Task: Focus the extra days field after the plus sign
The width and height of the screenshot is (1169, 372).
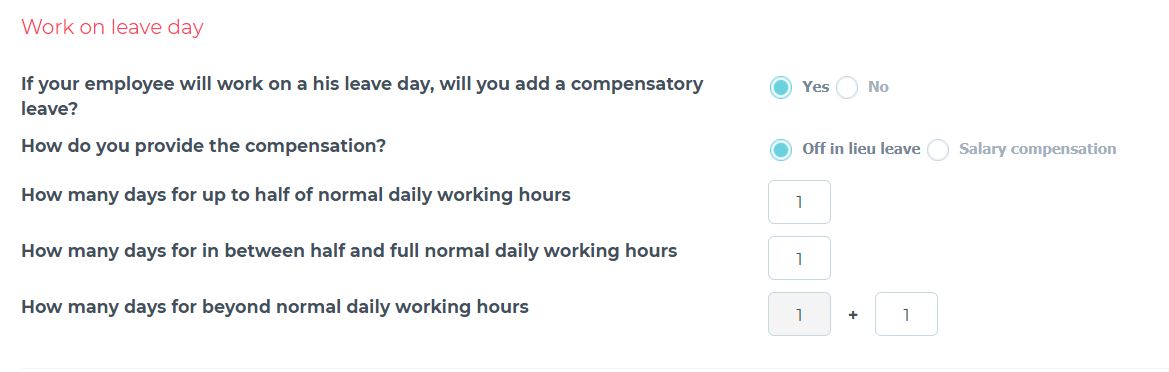Action: 907,314
